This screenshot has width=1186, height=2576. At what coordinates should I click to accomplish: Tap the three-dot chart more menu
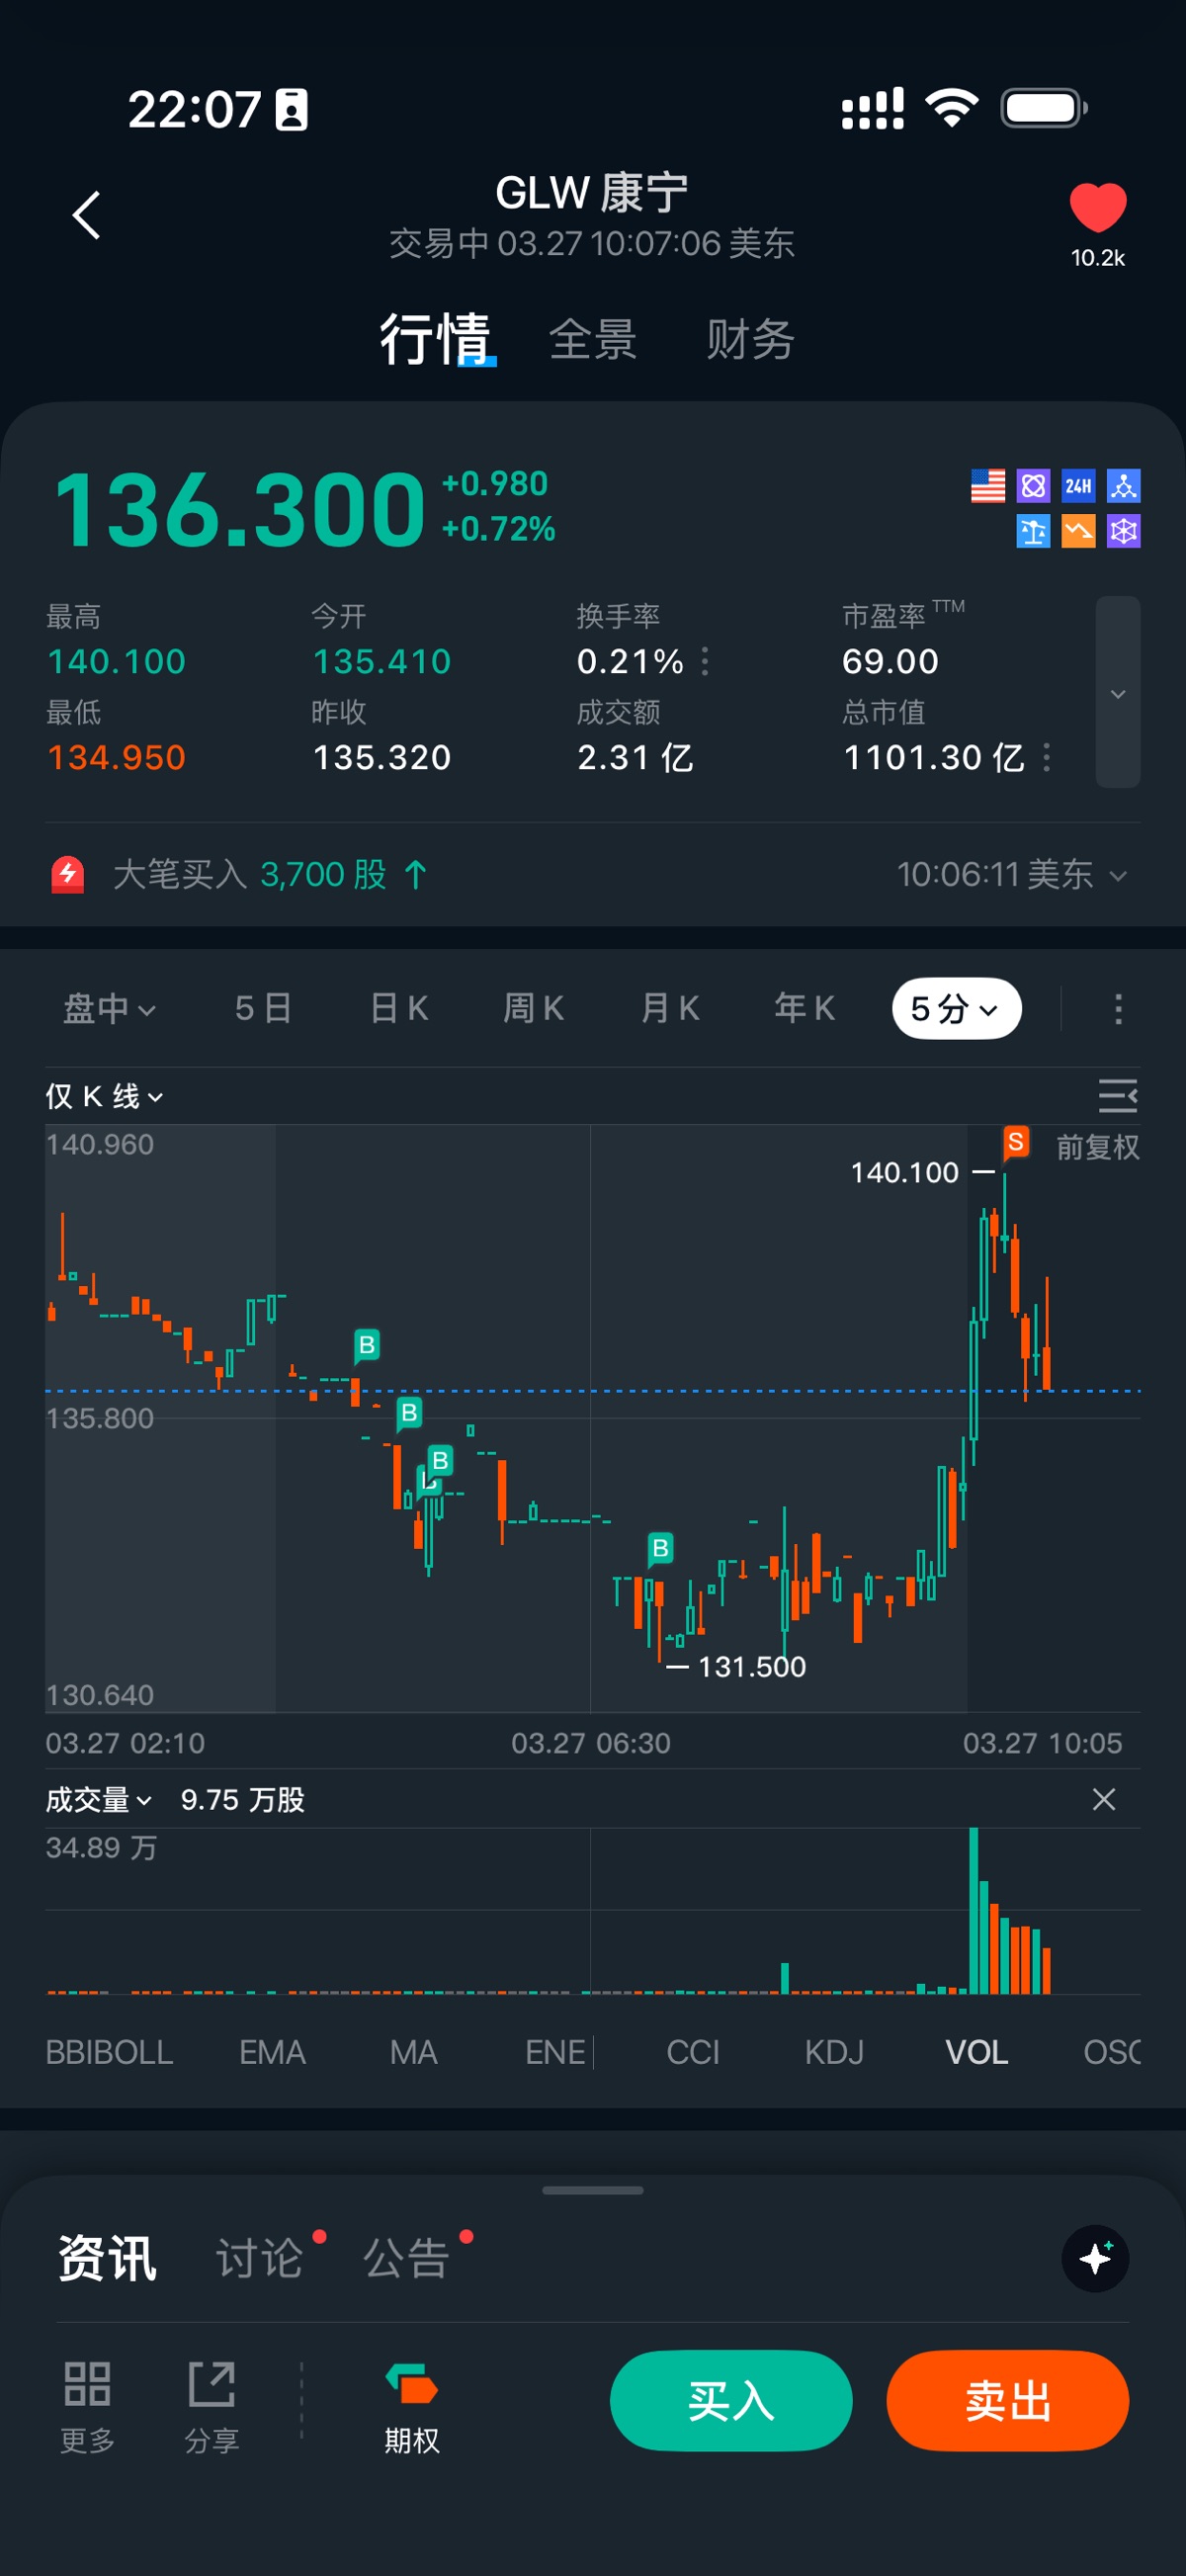1118,1009
